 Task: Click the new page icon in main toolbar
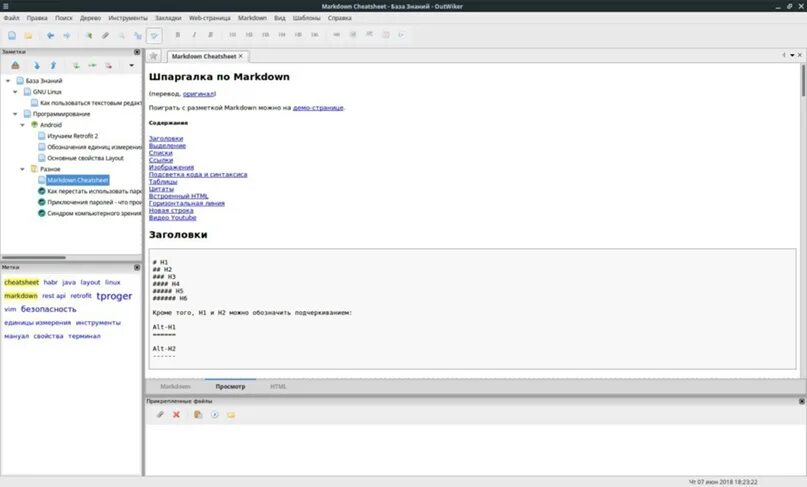tap(12, 36)
